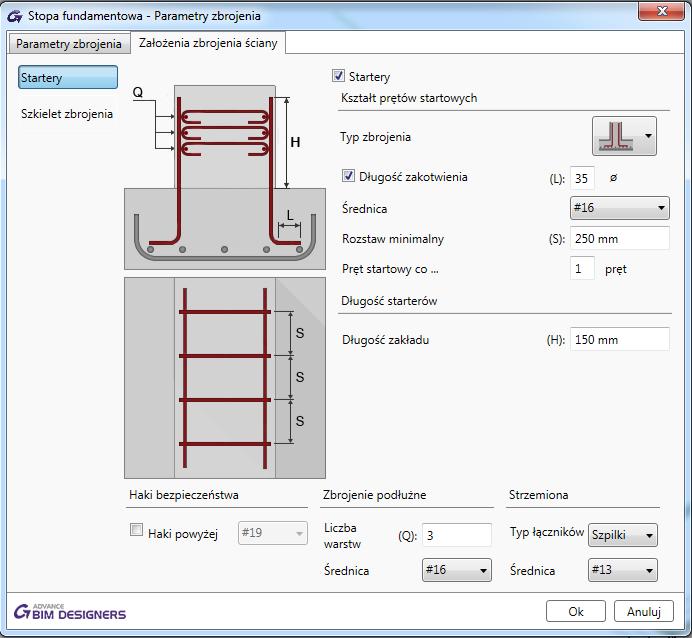Viewport: 692px width, 638px height.
Task: Open Typ zbrojenia shape dropdown
Action: pos(624,136)
